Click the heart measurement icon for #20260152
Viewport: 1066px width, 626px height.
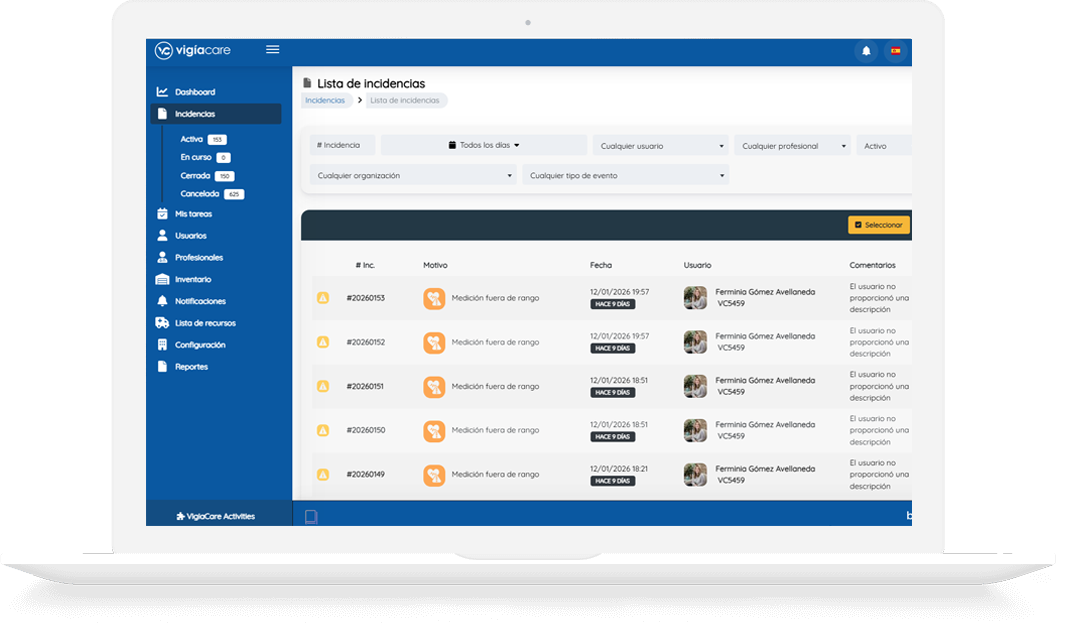[434, 342]
